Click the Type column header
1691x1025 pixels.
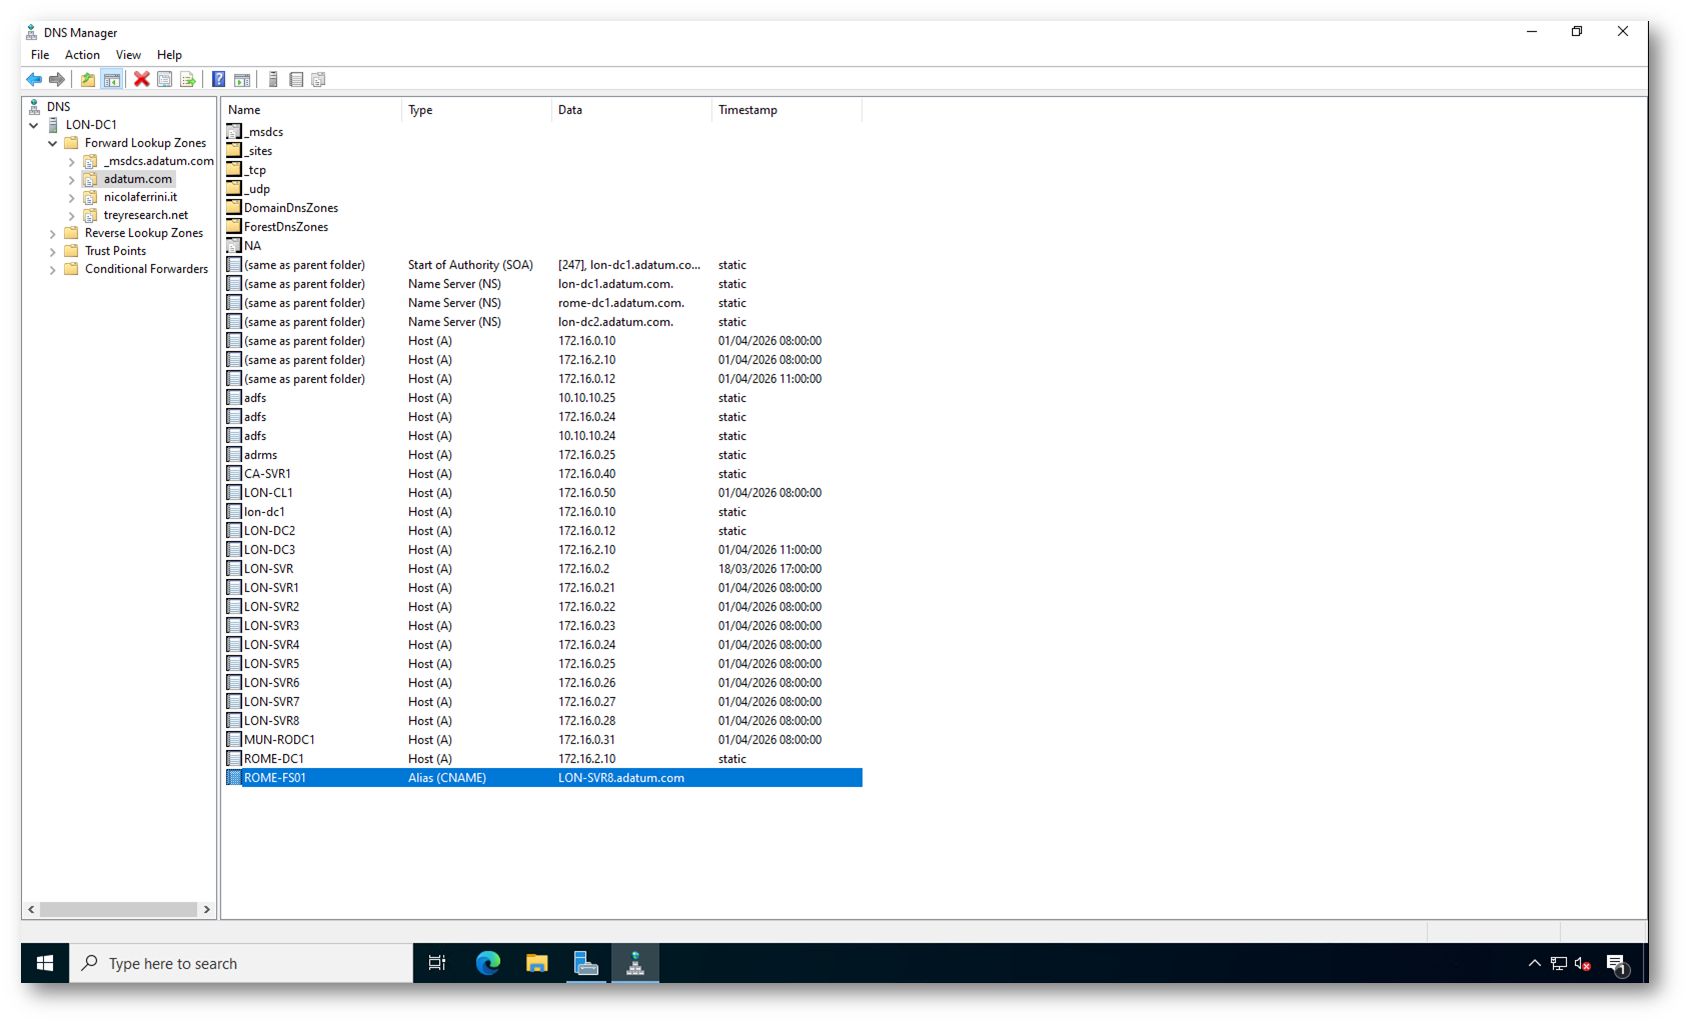[x=420, y=110]
